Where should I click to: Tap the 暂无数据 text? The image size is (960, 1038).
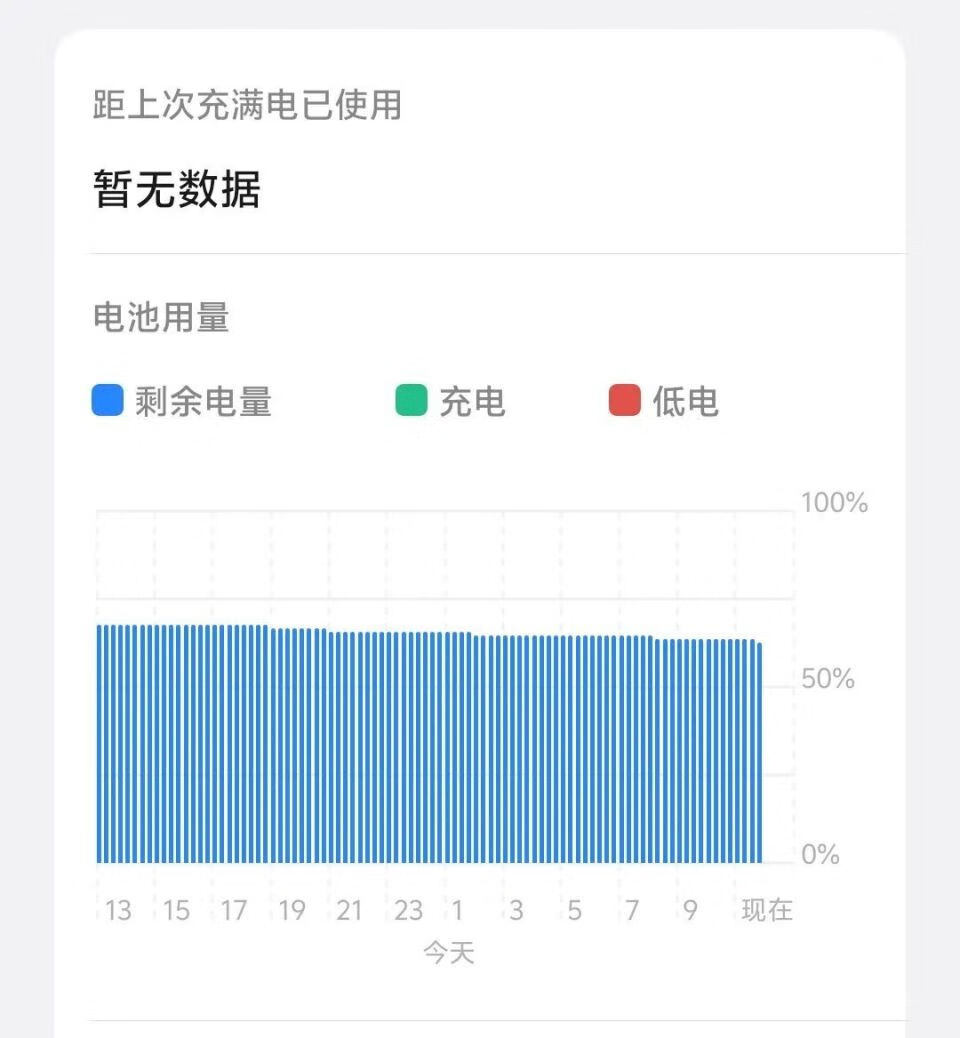tap(177, 189)
